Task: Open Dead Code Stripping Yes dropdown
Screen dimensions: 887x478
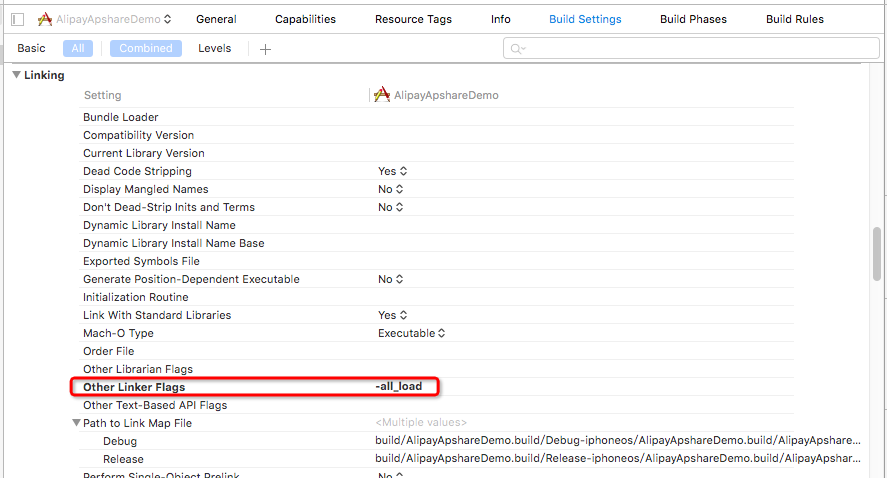Action: (x=393, y=171)
